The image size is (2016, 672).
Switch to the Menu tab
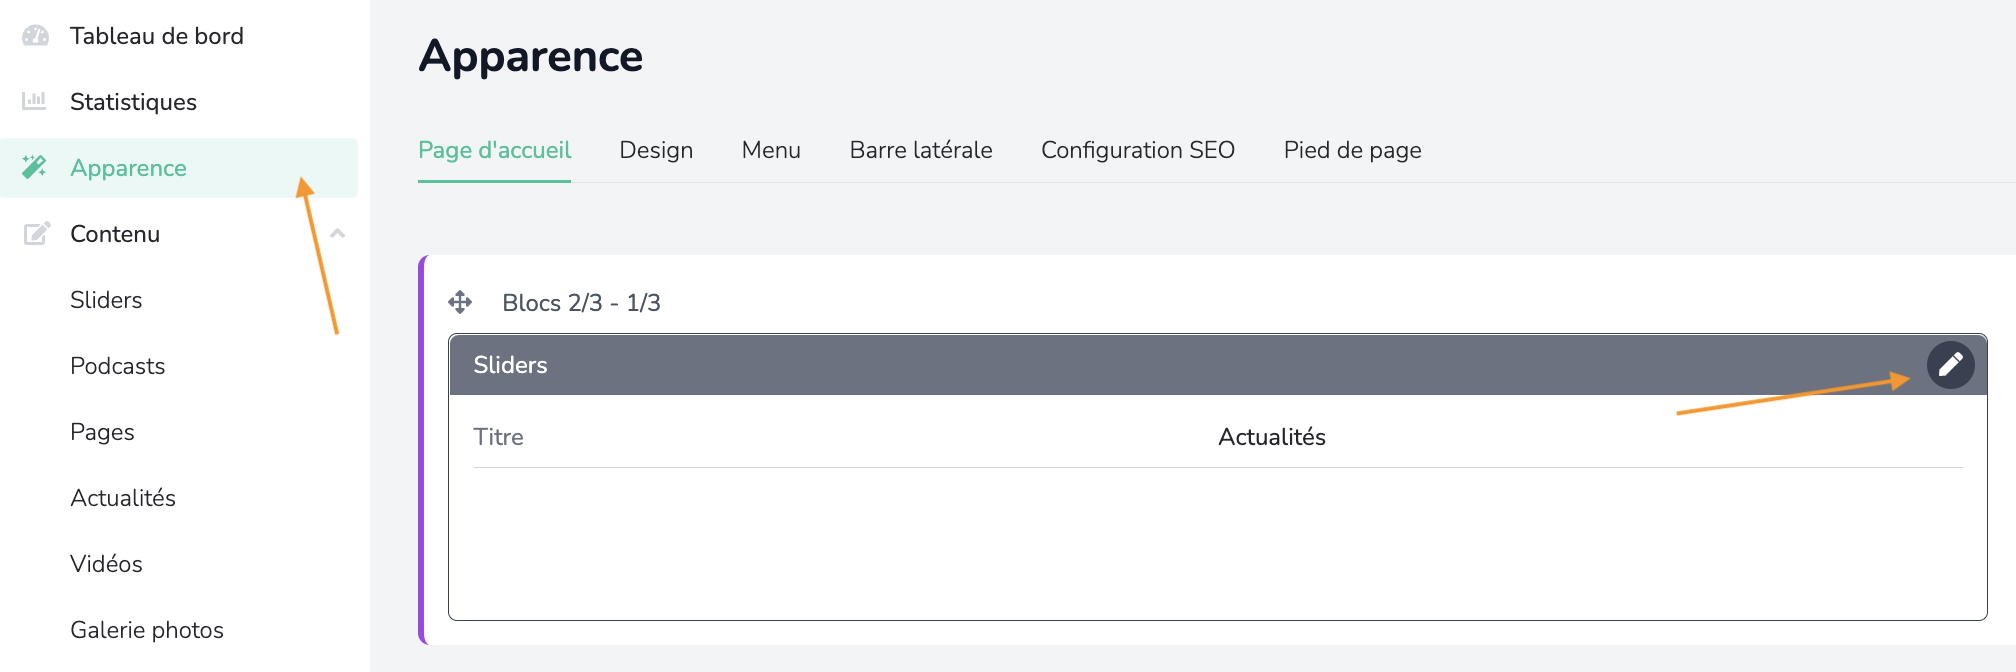[771, 150]
